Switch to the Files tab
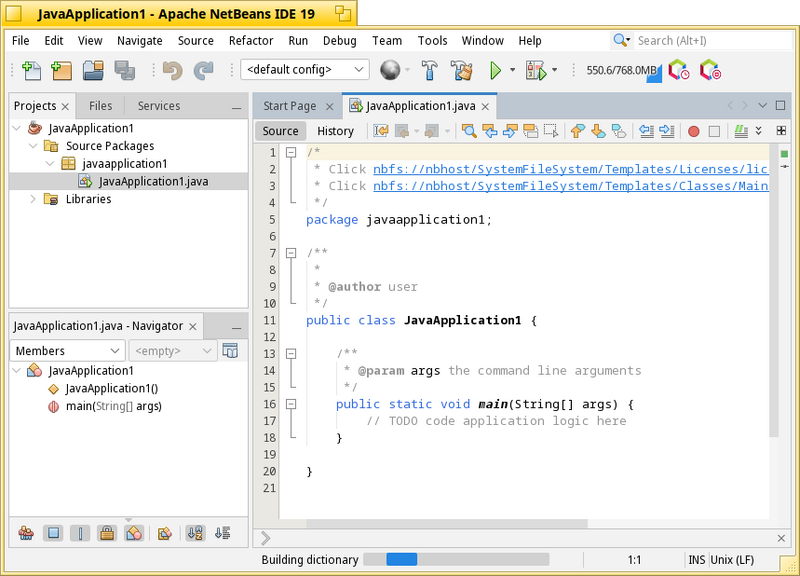This screenshot has width=800, height=576. [x=101, y=106]
